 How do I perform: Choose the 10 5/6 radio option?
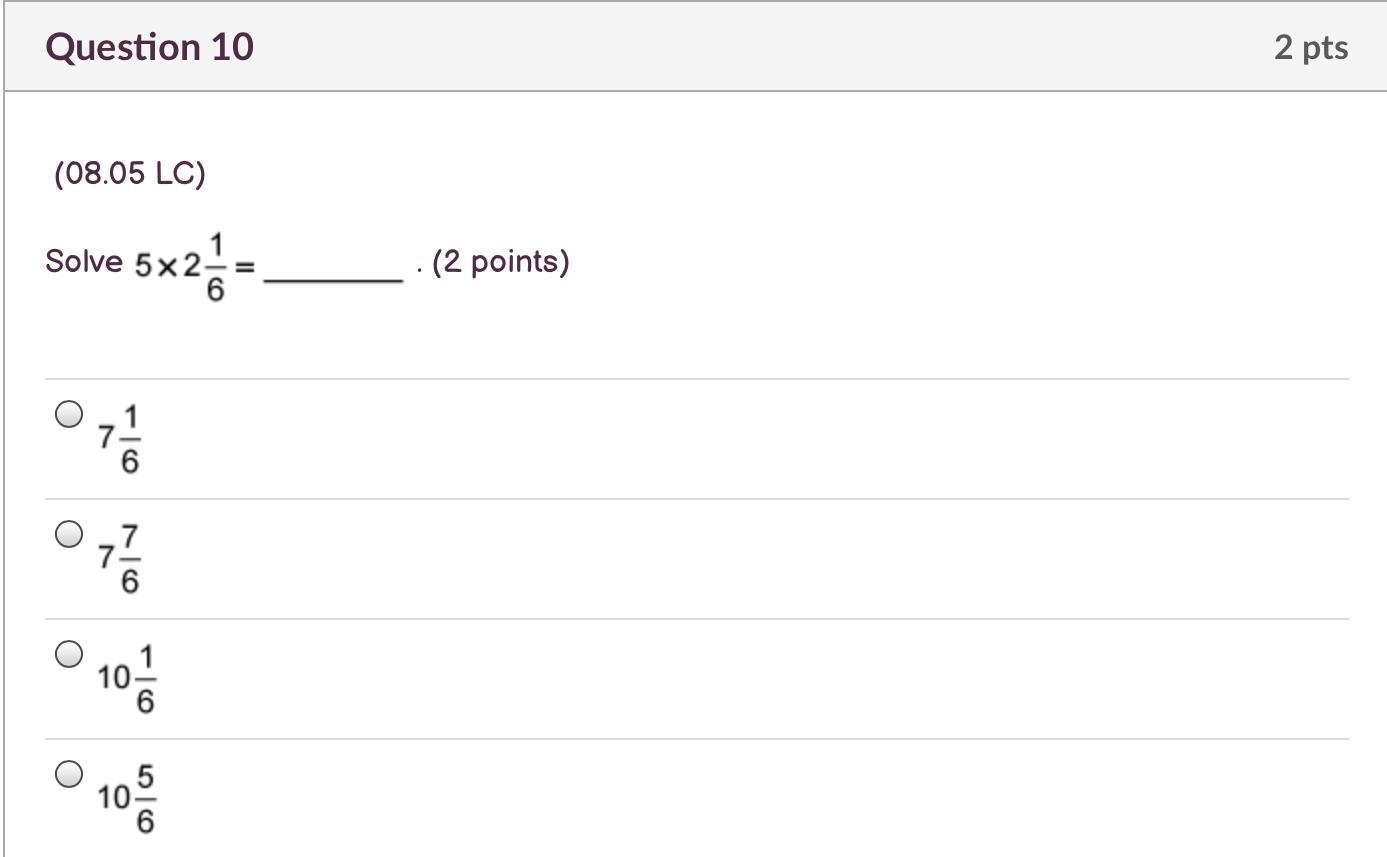(69, 774)
